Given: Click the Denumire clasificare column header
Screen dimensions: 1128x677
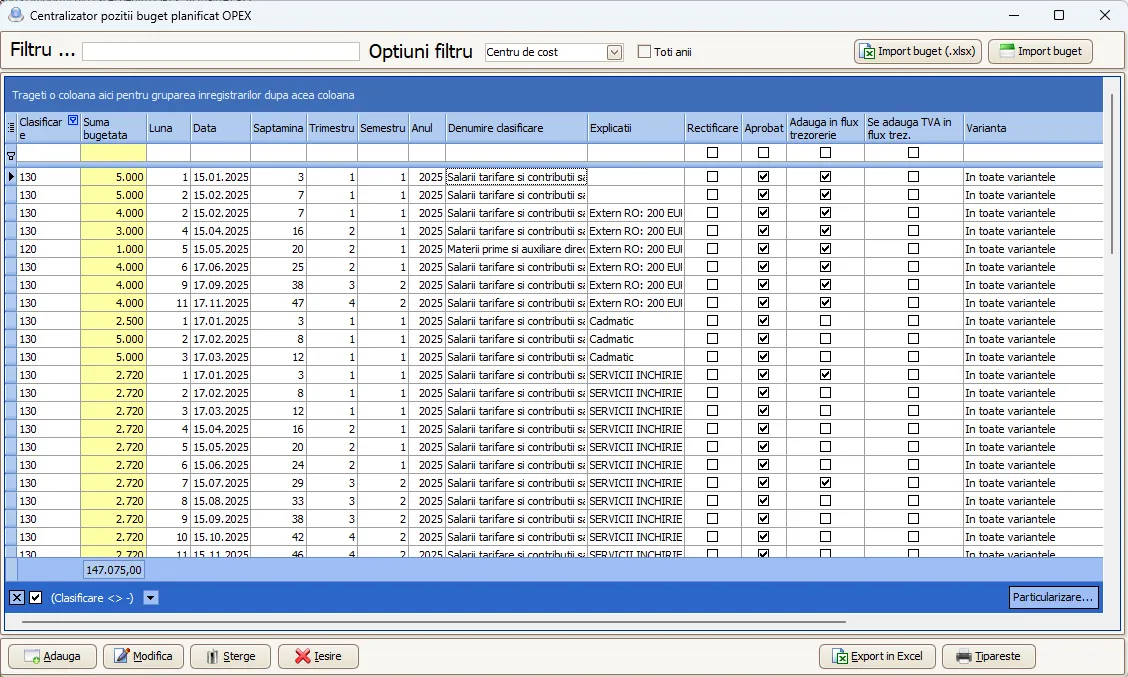Looking at the screenshot, I should pyautogui.click(x=517, y=128).
